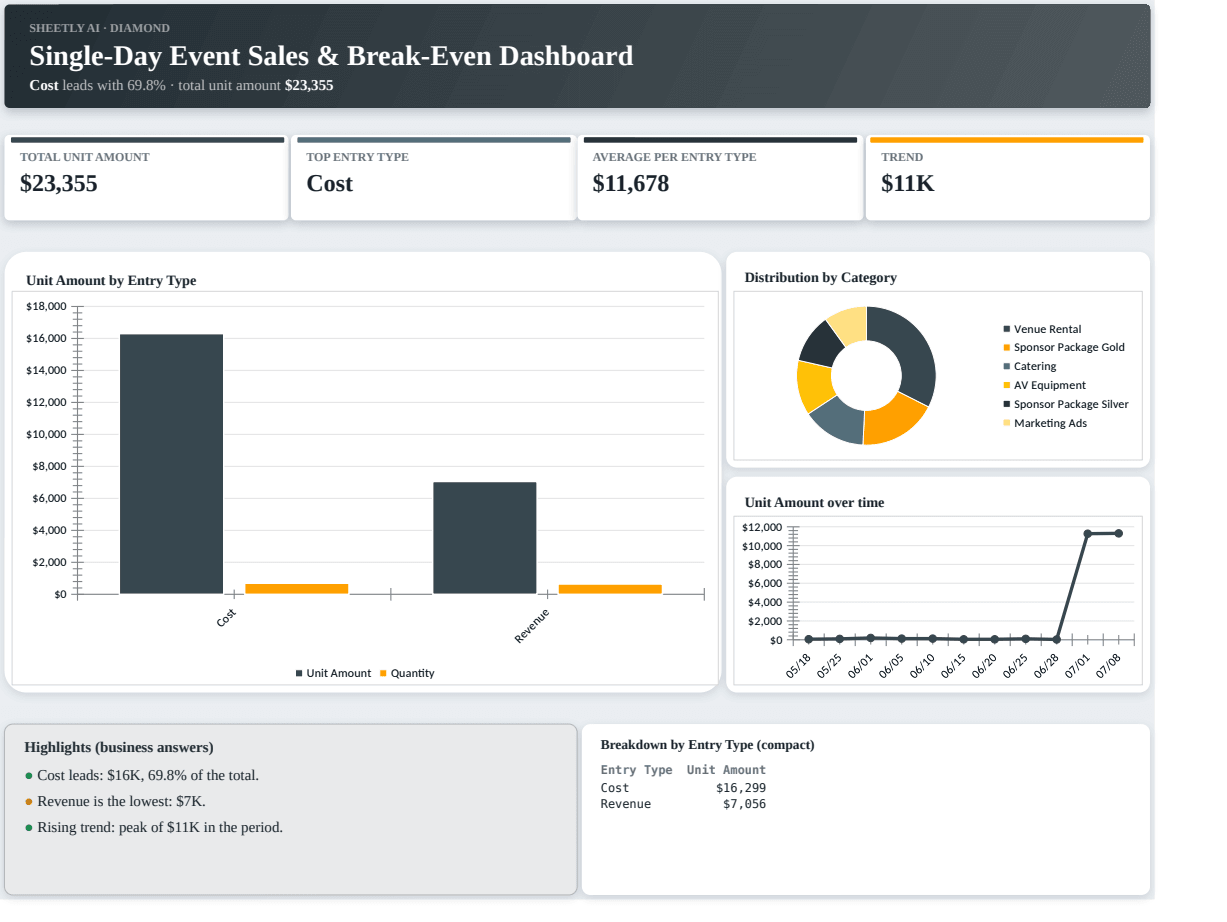Click the Marketing Ads legend swatch
Image resolution: width=1227 pixels, height=922 pixels.
tap(1007, 423)
